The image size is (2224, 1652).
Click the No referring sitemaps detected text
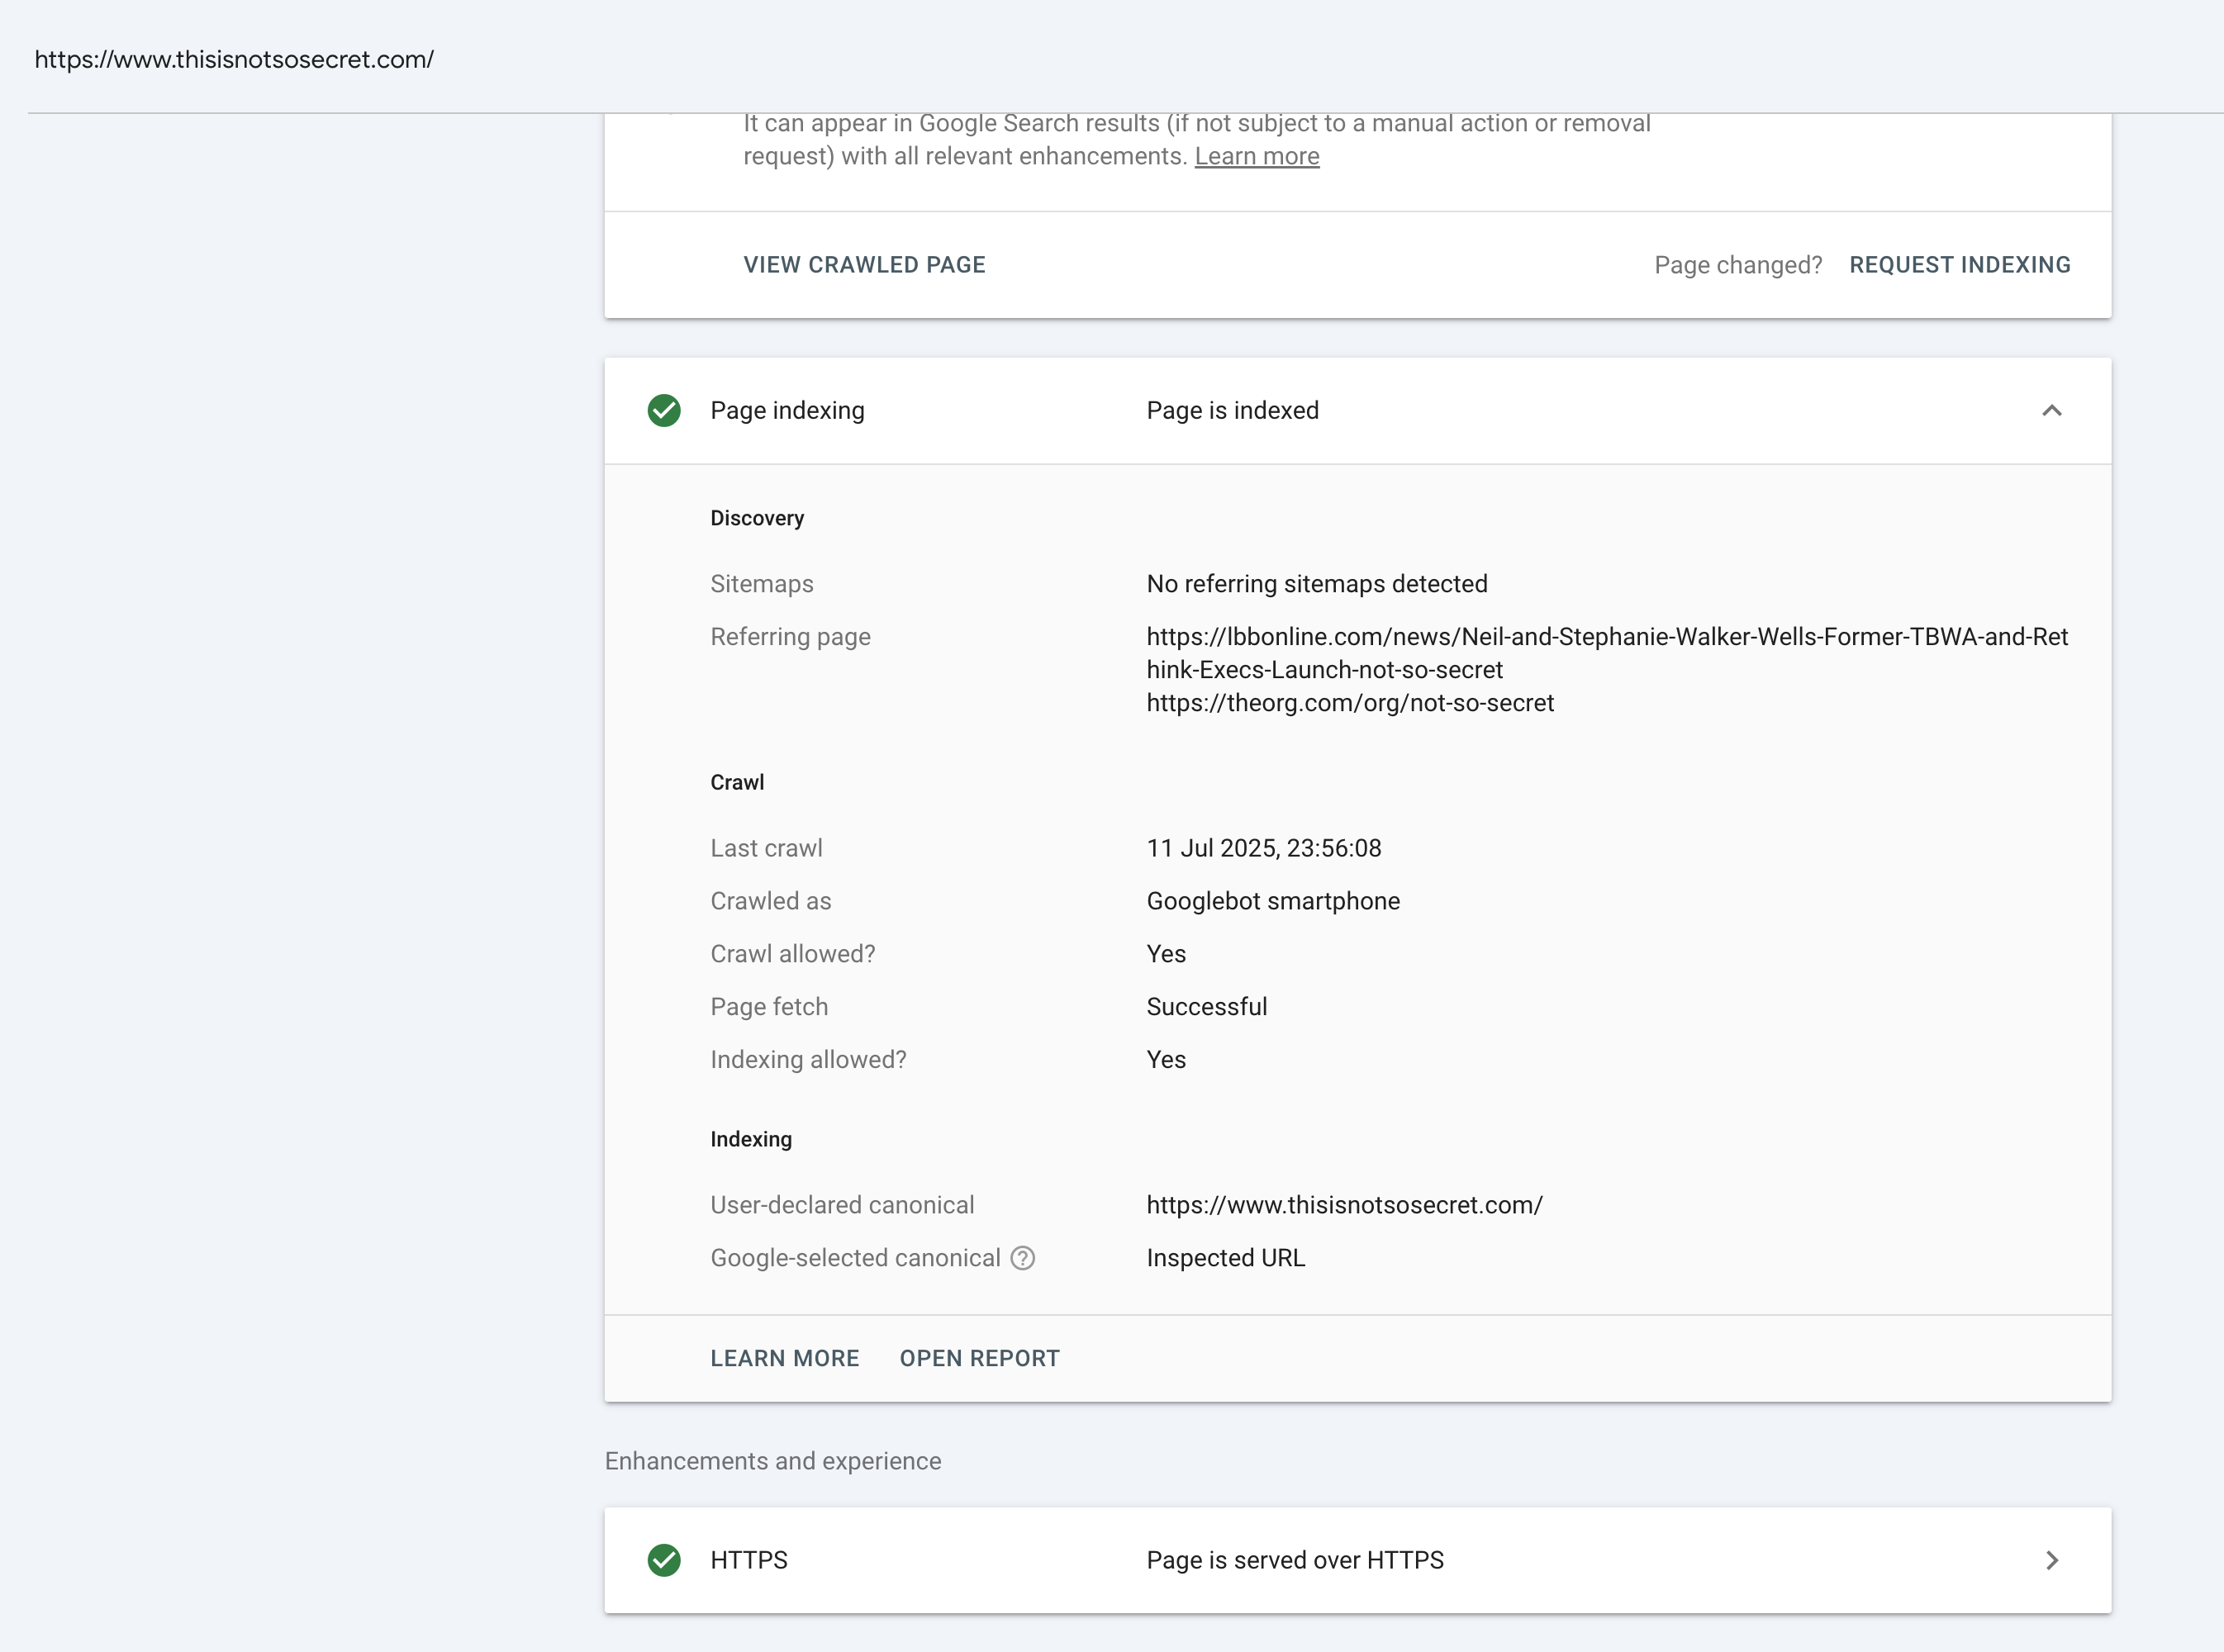(x=1316, y=584)
